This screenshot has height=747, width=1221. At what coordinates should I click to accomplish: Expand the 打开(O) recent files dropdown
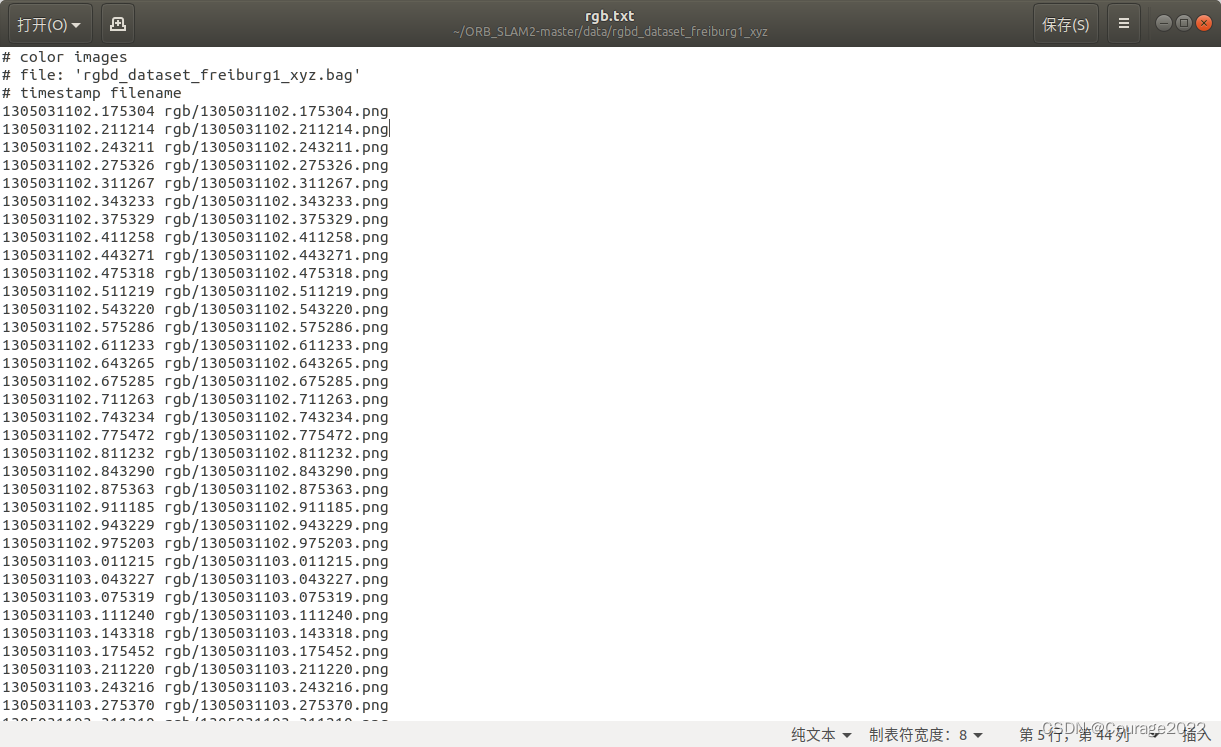[x=49, y=23]
